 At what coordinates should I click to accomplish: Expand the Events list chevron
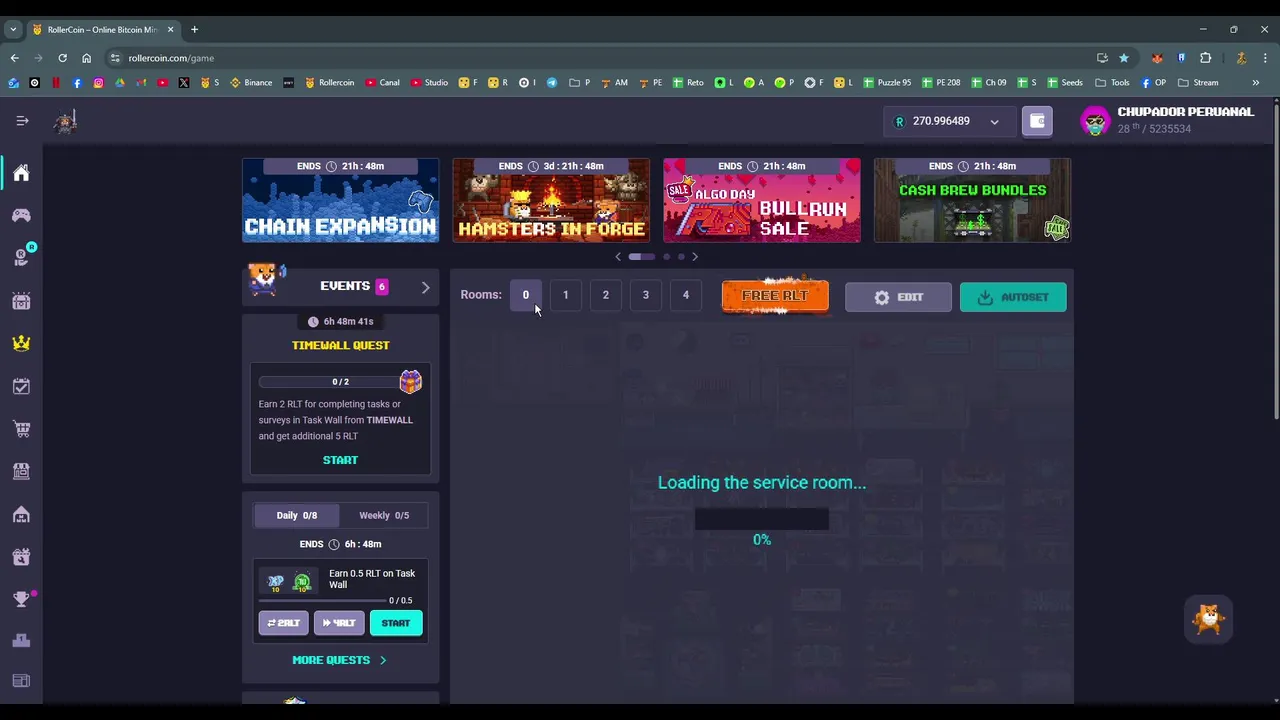pos(425,288)
